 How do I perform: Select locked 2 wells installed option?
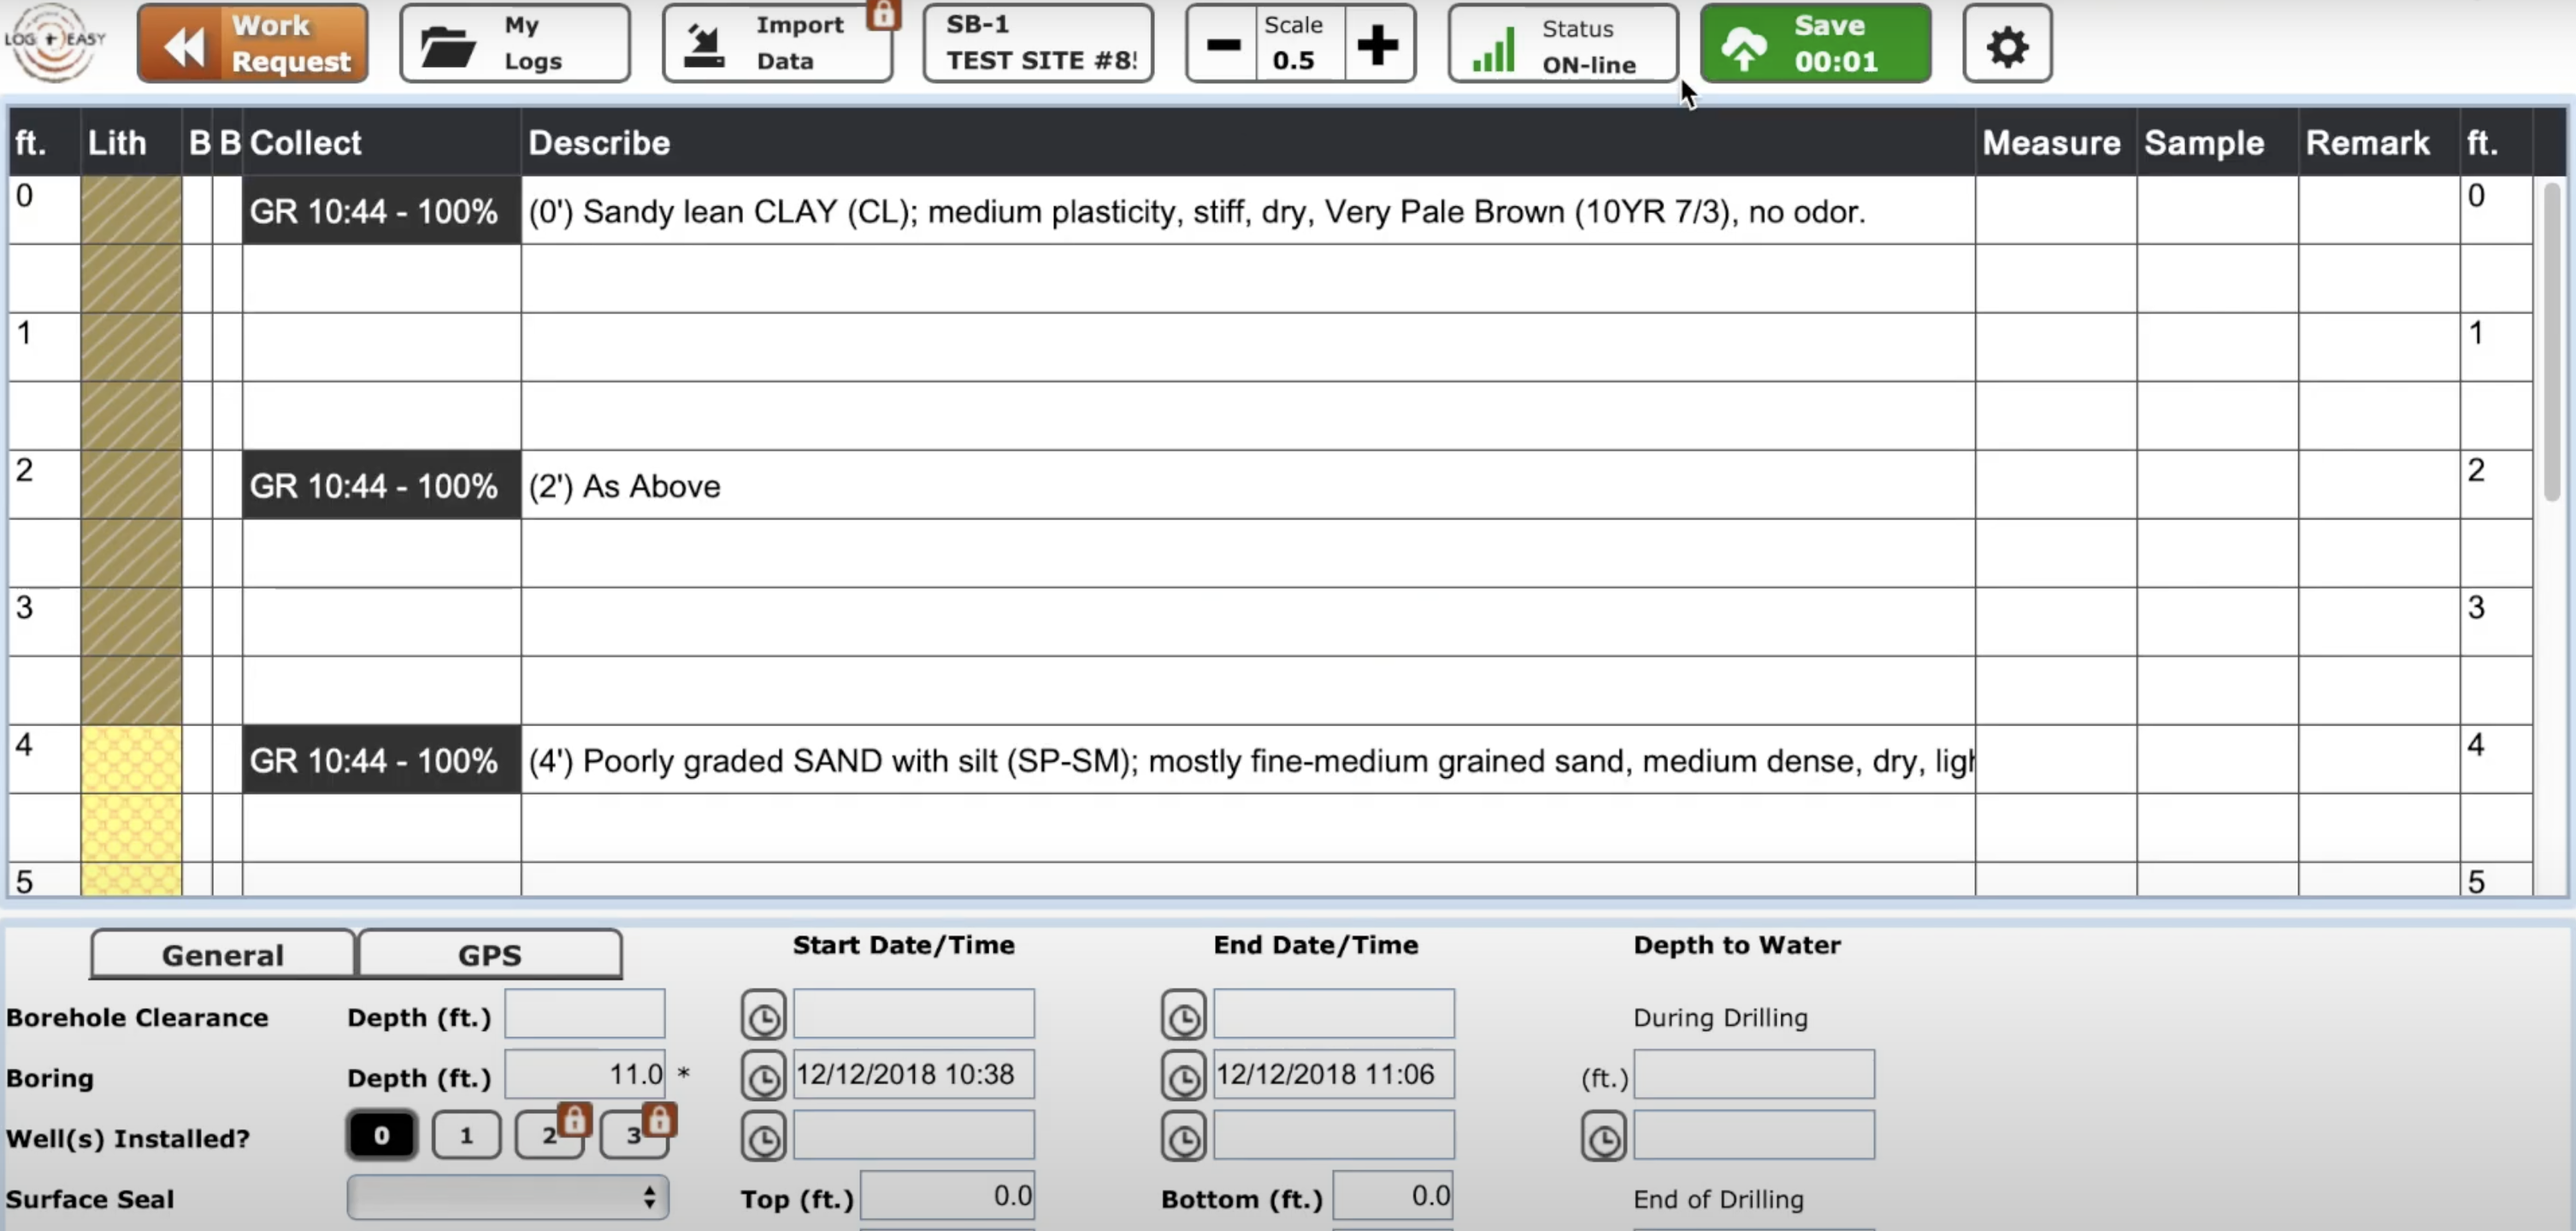click(x=549, y=1136)
